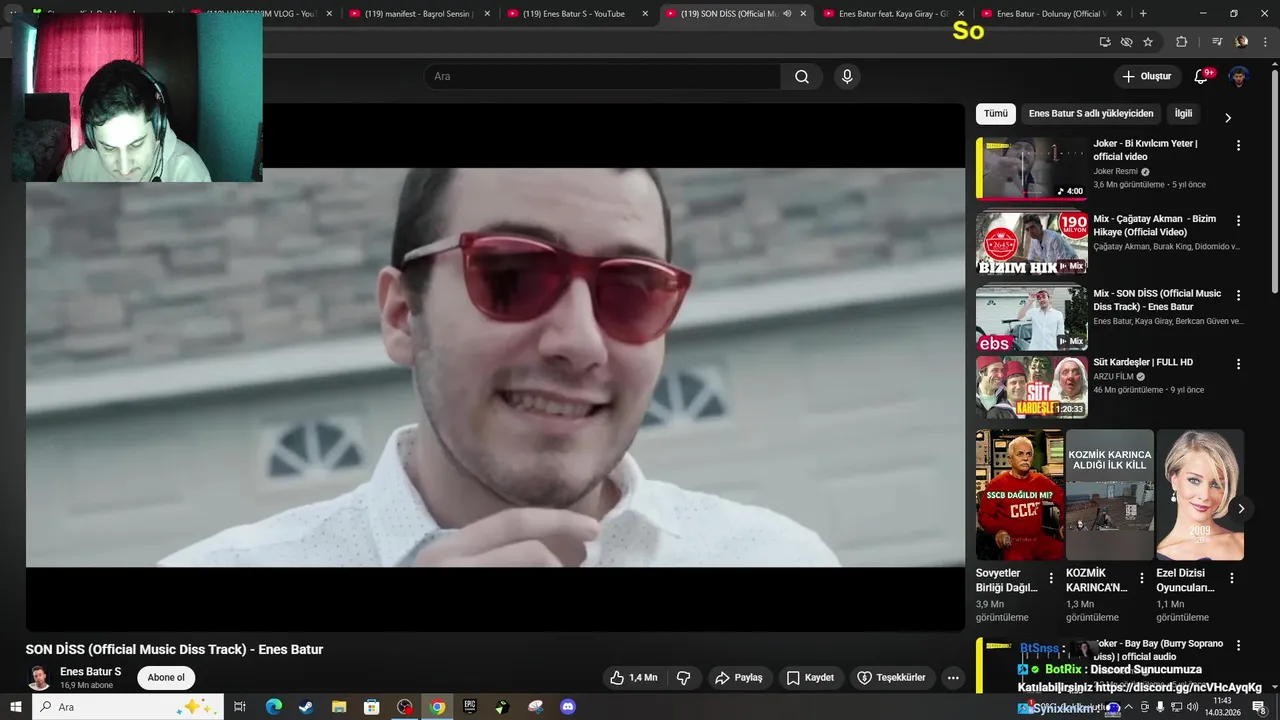Click the YouTube search magnifier button
The height and width of the screenshot is (720, 1280).
(x=802, y=77)
